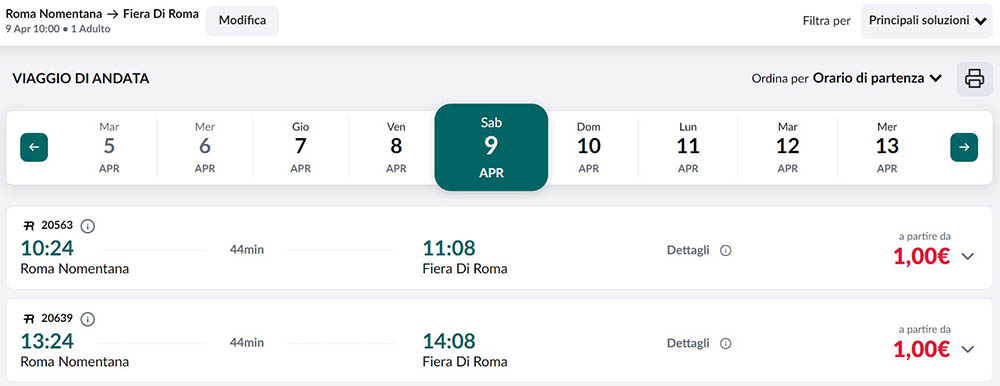This screenshot has width=1000, height=386.
Task: Go to next dates with right arrow
Action: tap(964, 147)
